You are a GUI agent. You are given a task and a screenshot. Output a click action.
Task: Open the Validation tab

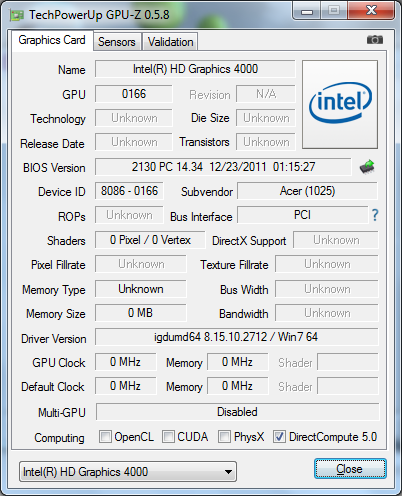(x=170, y=42)
